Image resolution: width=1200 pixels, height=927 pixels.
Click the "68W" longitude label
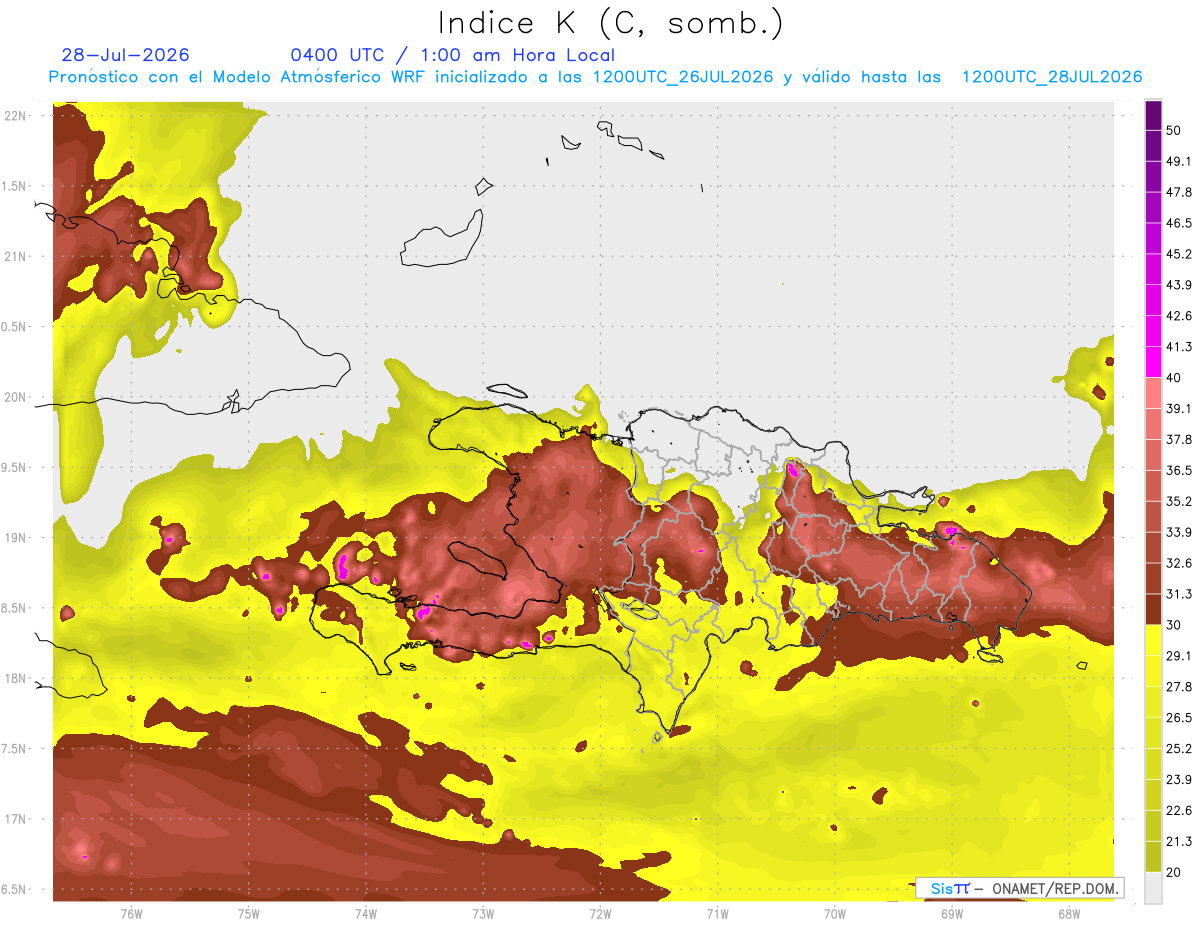click(1069, 914)
